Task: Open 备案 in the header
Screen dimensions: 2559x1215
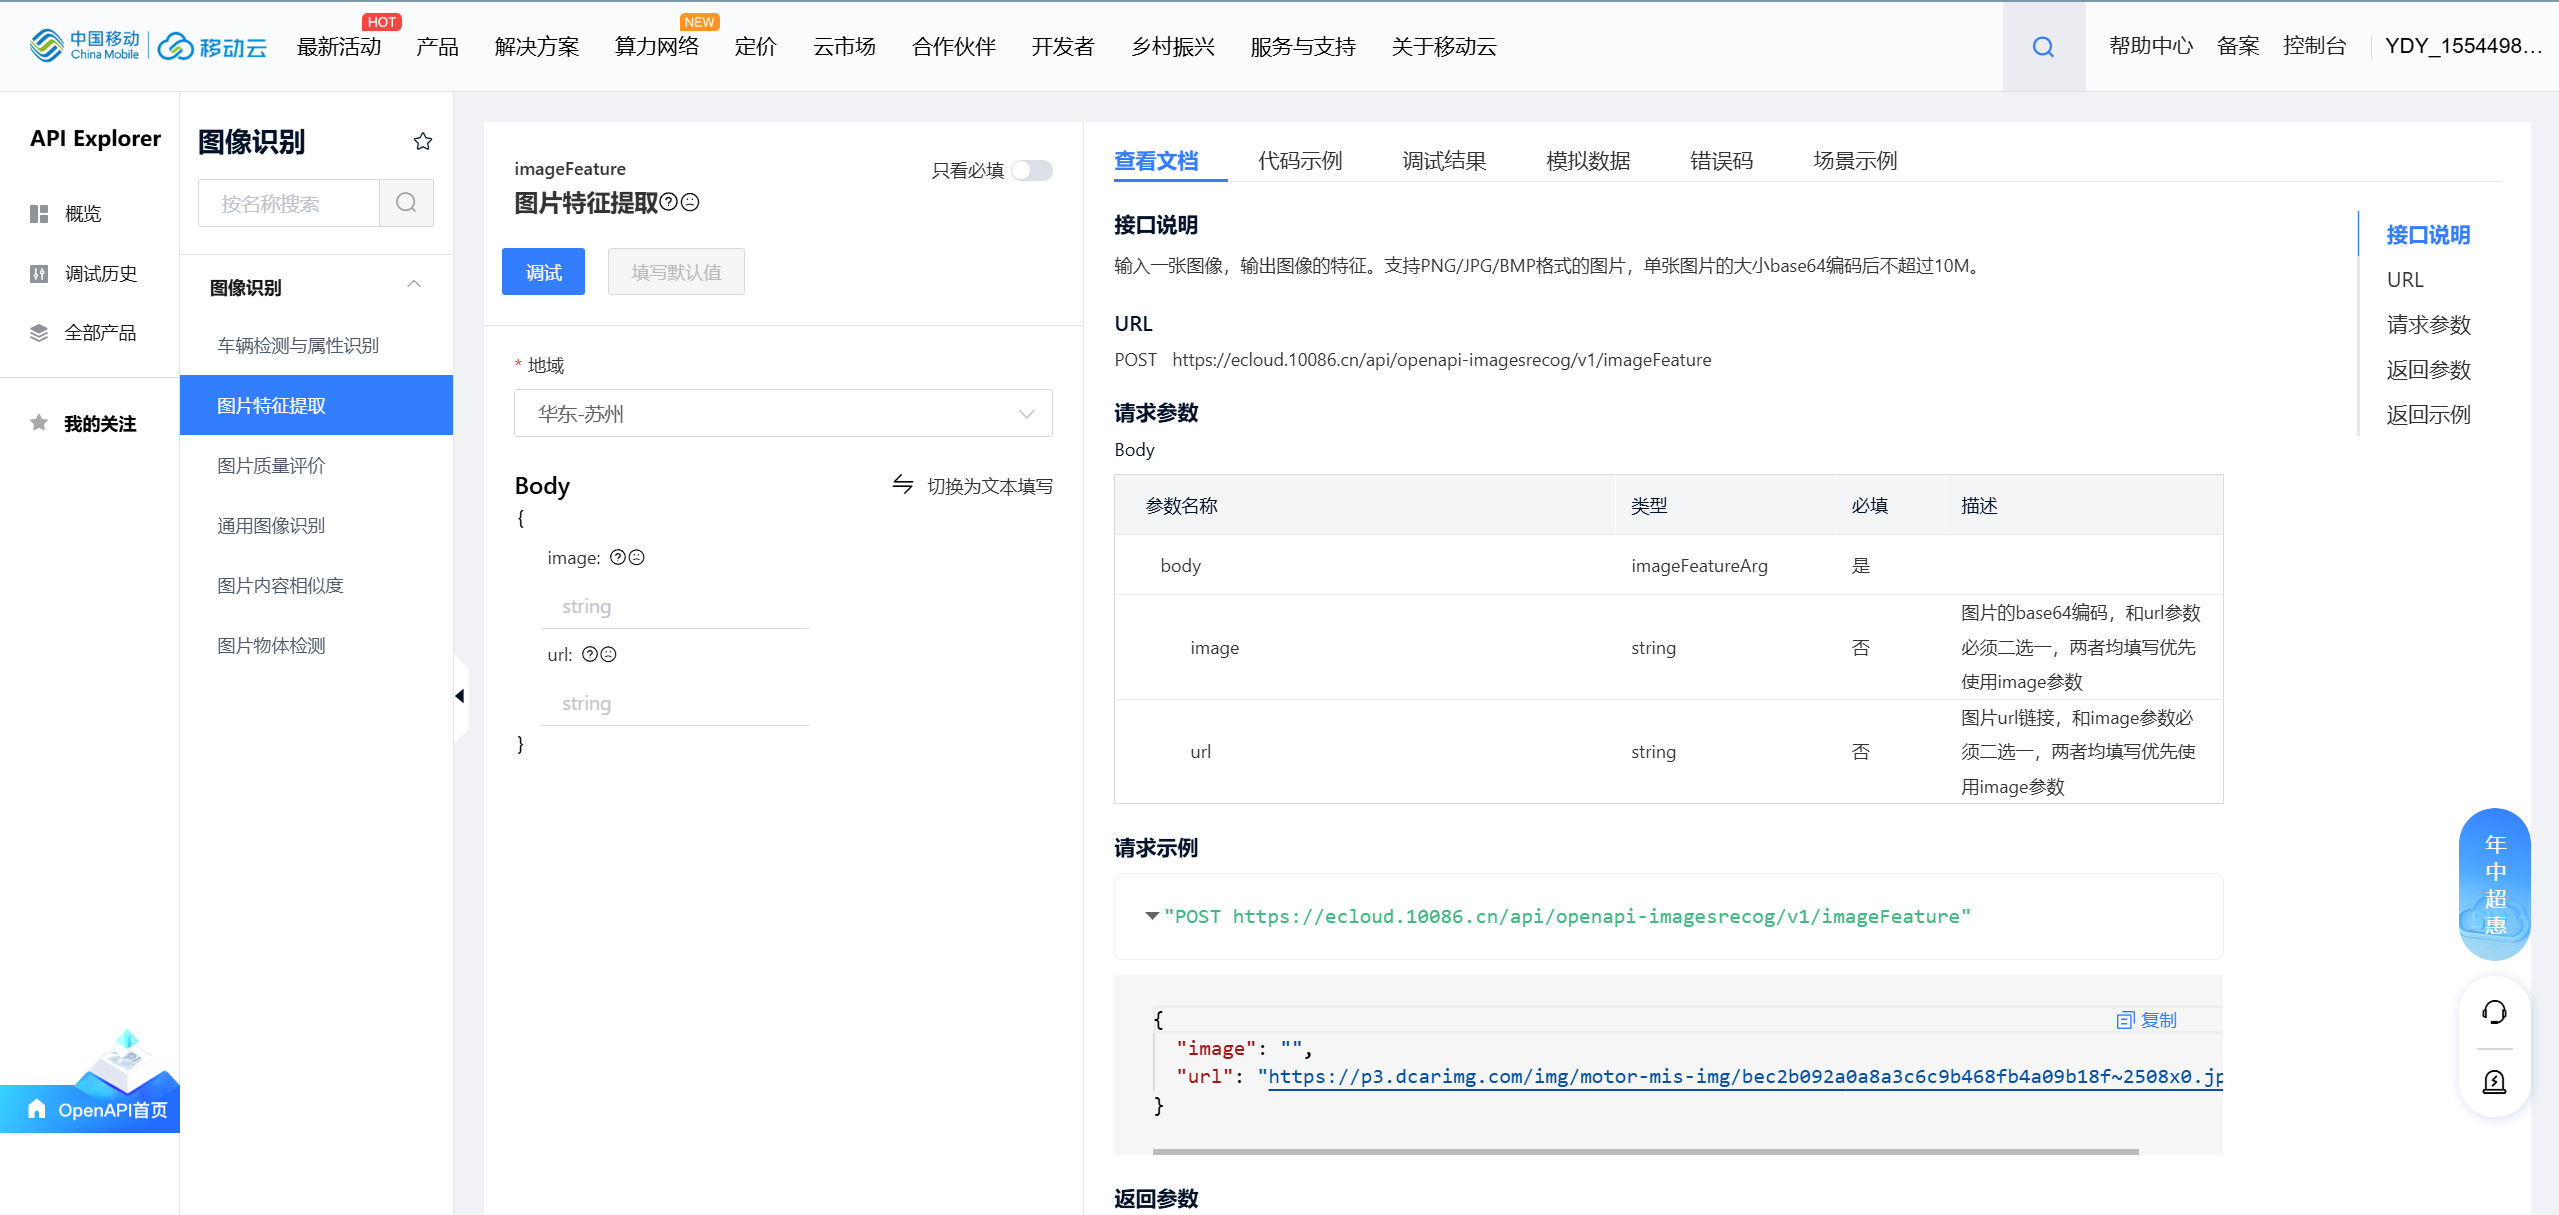Action: [2238, 46]
